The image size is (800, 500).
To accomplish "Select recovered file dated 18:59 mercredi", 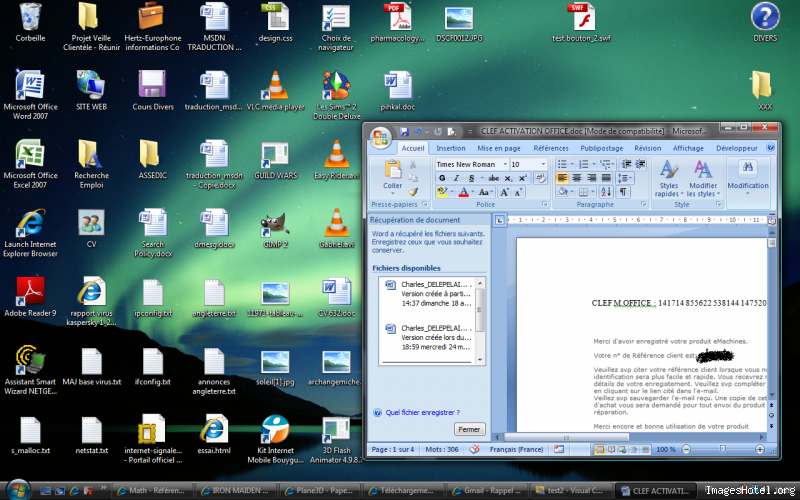I will pyautogui.click(x=428, y=337).
